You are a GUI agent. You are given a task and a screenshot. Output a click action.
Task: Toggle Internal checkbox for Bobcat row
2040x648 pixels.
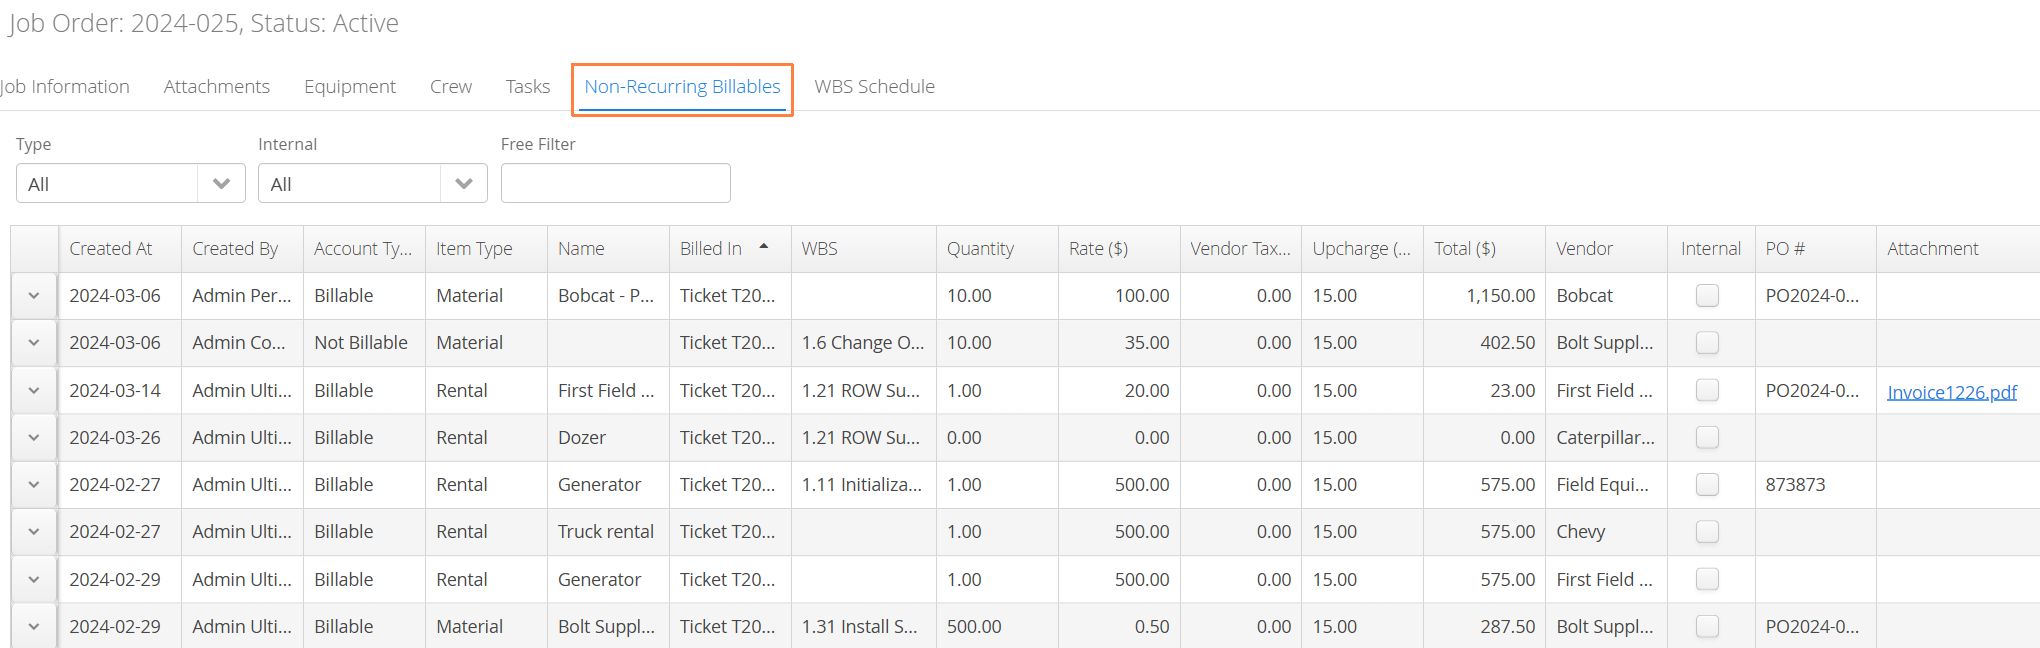tap(1708, 295)
